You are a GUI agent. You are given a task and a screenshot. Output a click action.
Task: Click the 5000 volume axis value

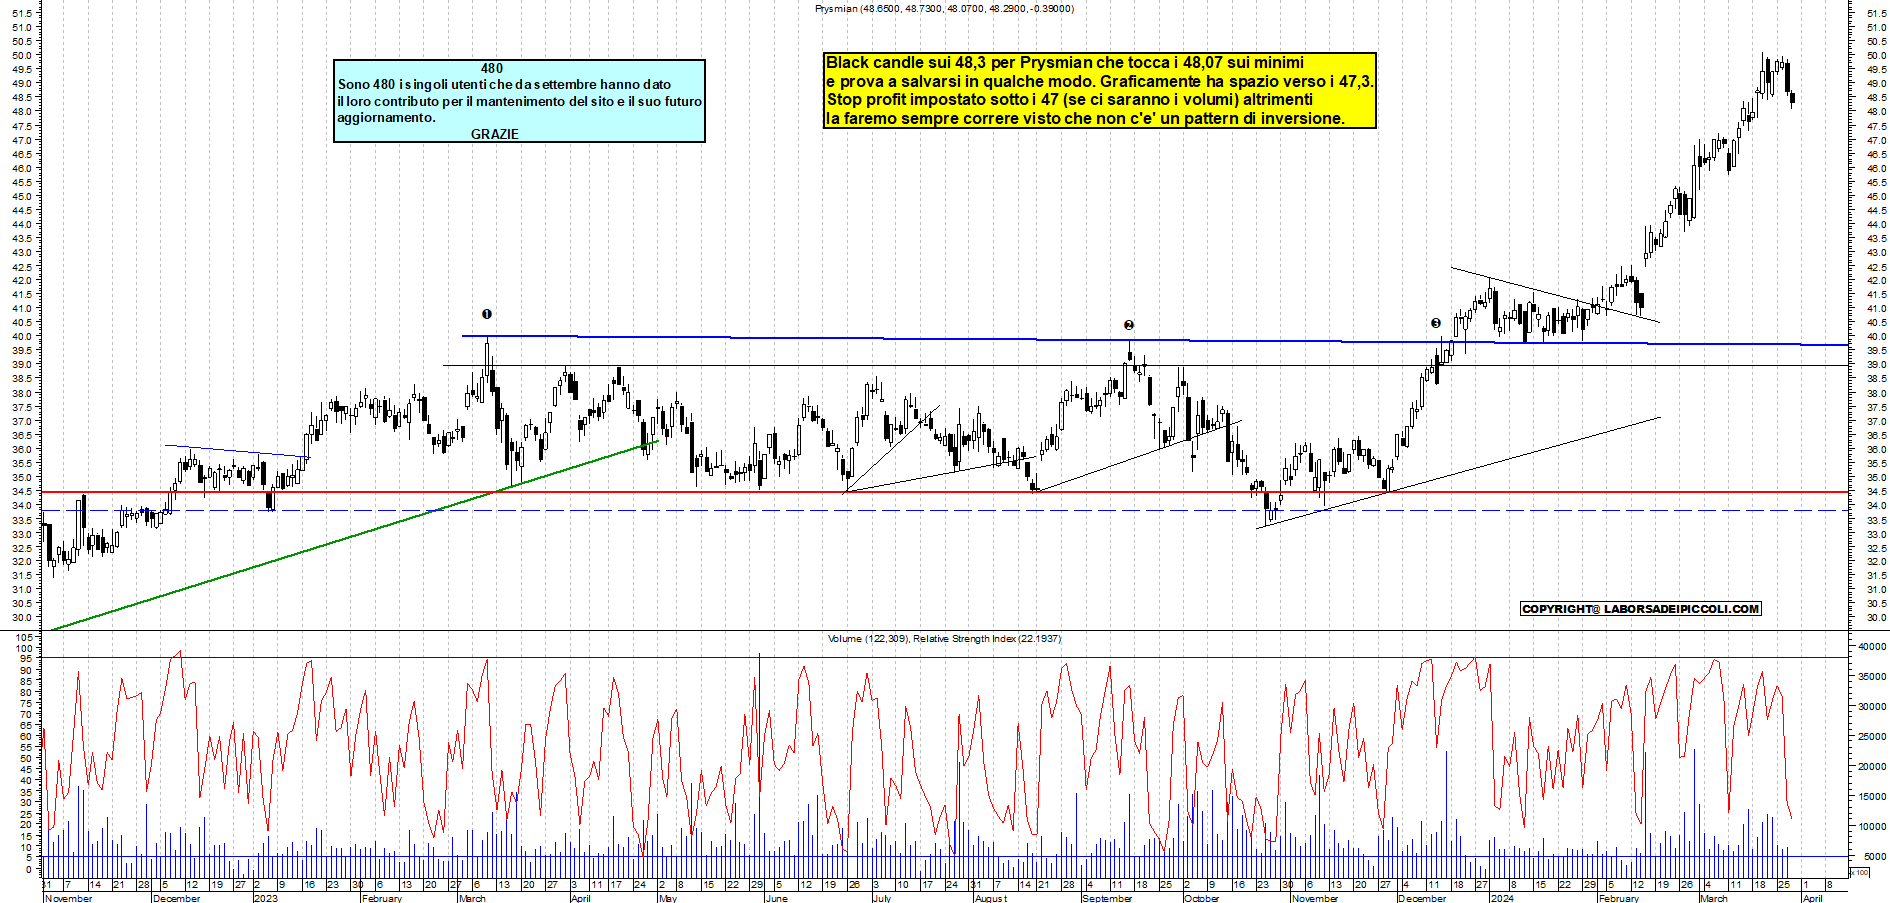coord(1874,857)
